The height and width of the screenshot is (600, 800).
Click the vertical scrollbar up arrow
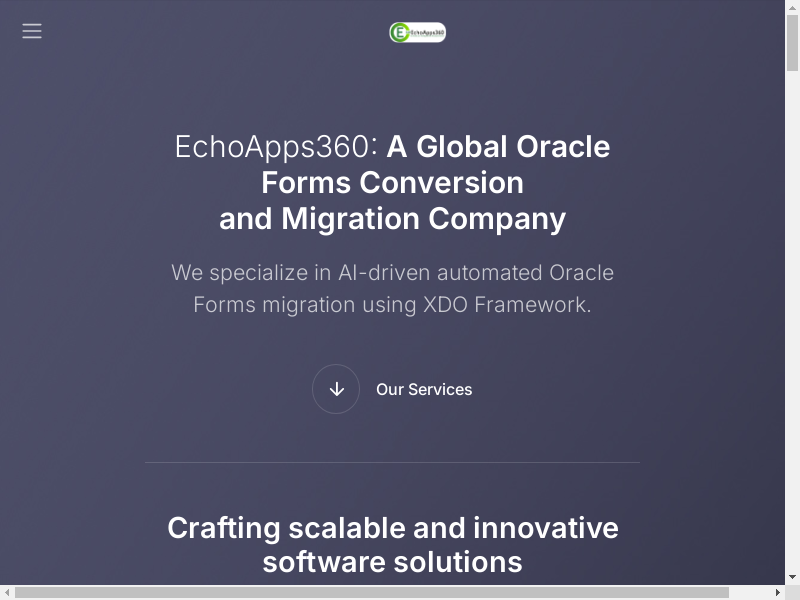[792, 7]
